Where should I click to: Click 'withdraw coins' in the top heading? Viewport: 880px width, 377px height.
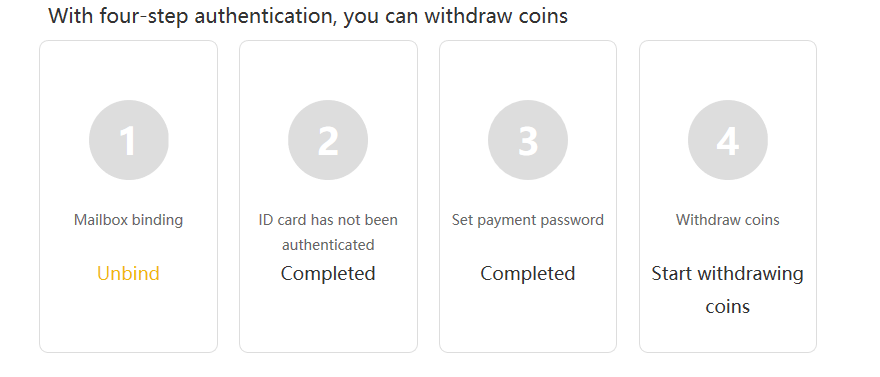(x=496, y=16)
